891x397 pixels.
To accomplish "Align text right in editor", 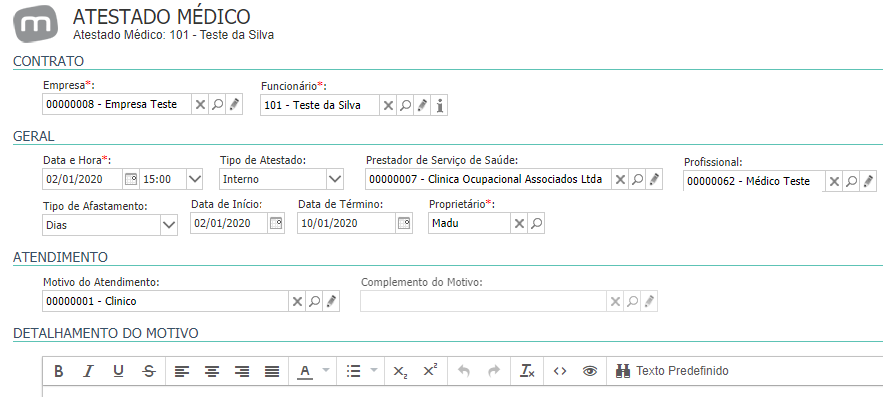I will (x=242, y=371).
